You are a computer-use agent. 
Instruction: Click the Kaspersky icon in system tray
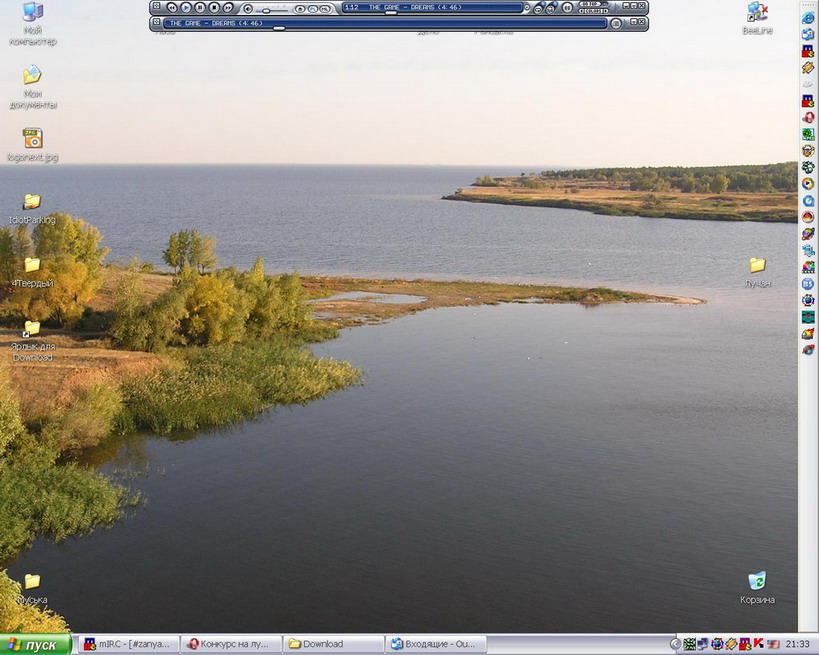[x=759, y=644]
